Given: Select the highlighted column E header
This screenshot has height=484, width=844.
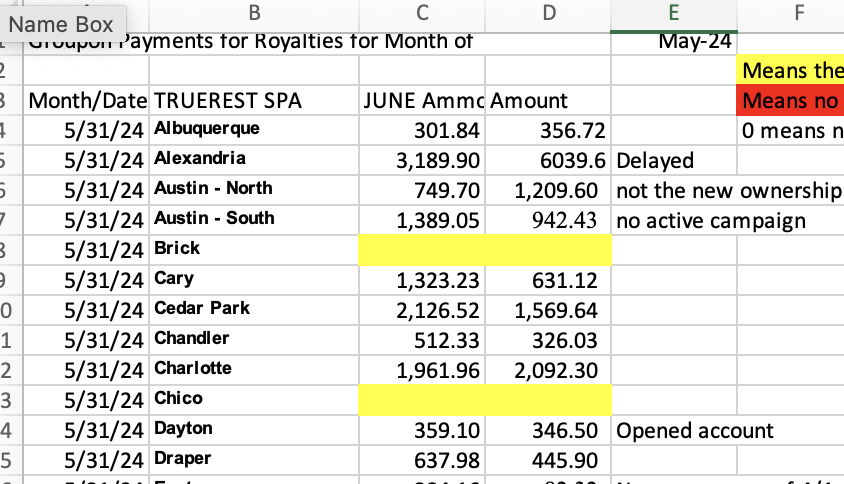Looking at the screenshot, I should [673, 13].
